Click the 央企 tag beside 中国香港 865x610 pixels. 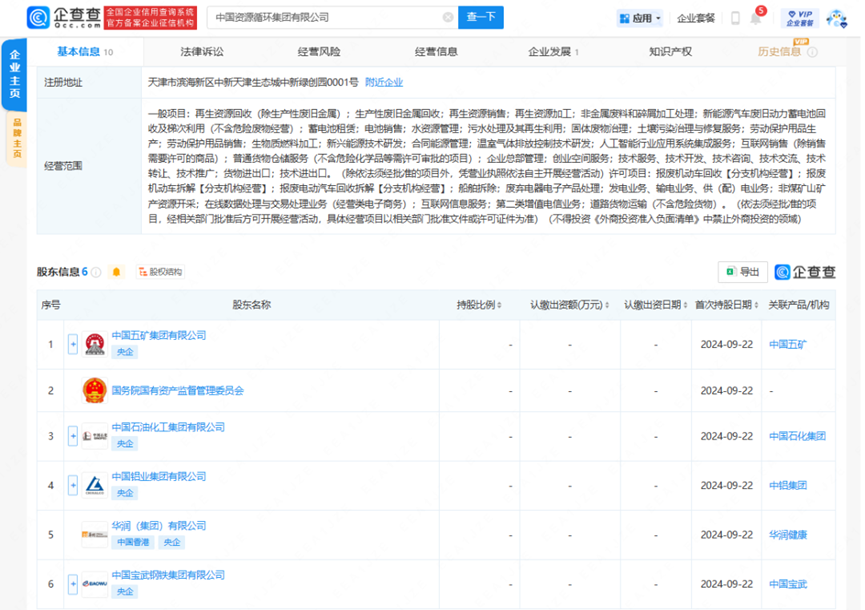point(172,542)
